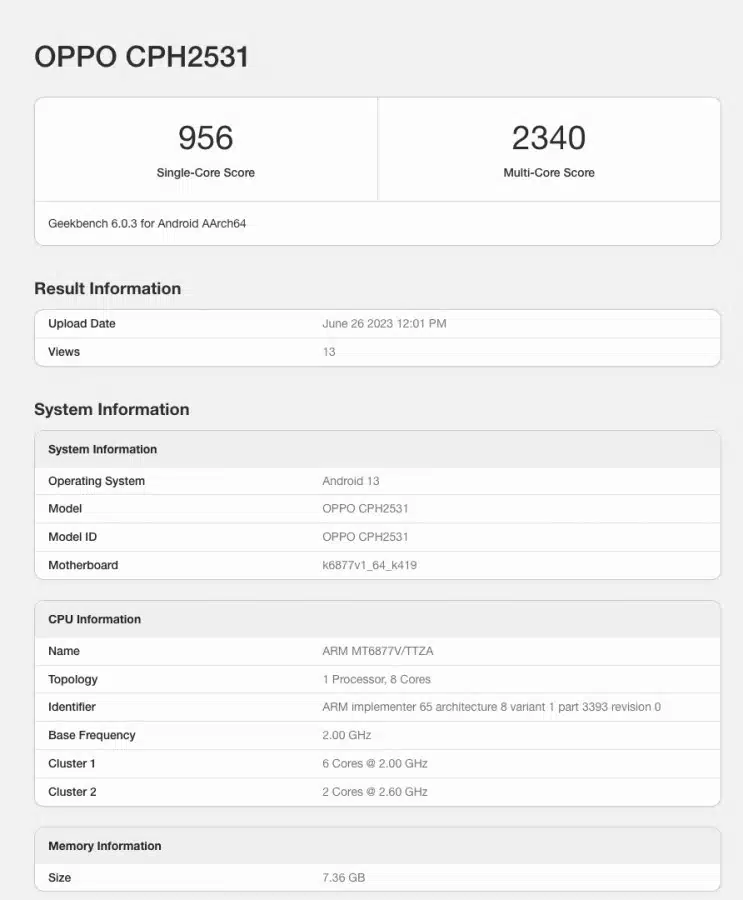Click the memory size value 7.36 GB
The width and height of the screenshot is (743, 900).
coord(343,878)
